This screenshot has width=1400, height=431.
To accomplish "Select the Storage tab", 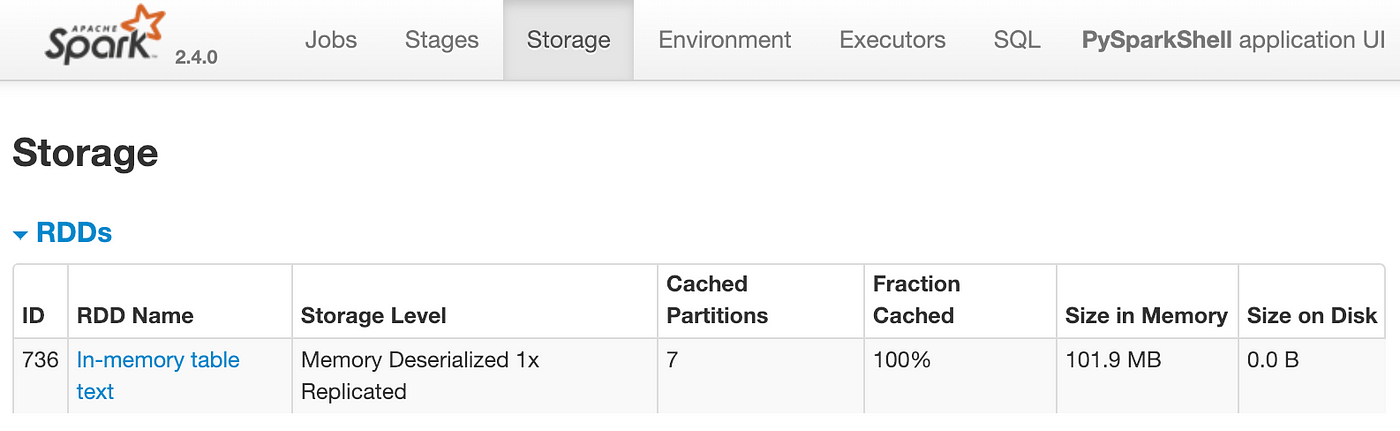I will [x=568, y=40].
